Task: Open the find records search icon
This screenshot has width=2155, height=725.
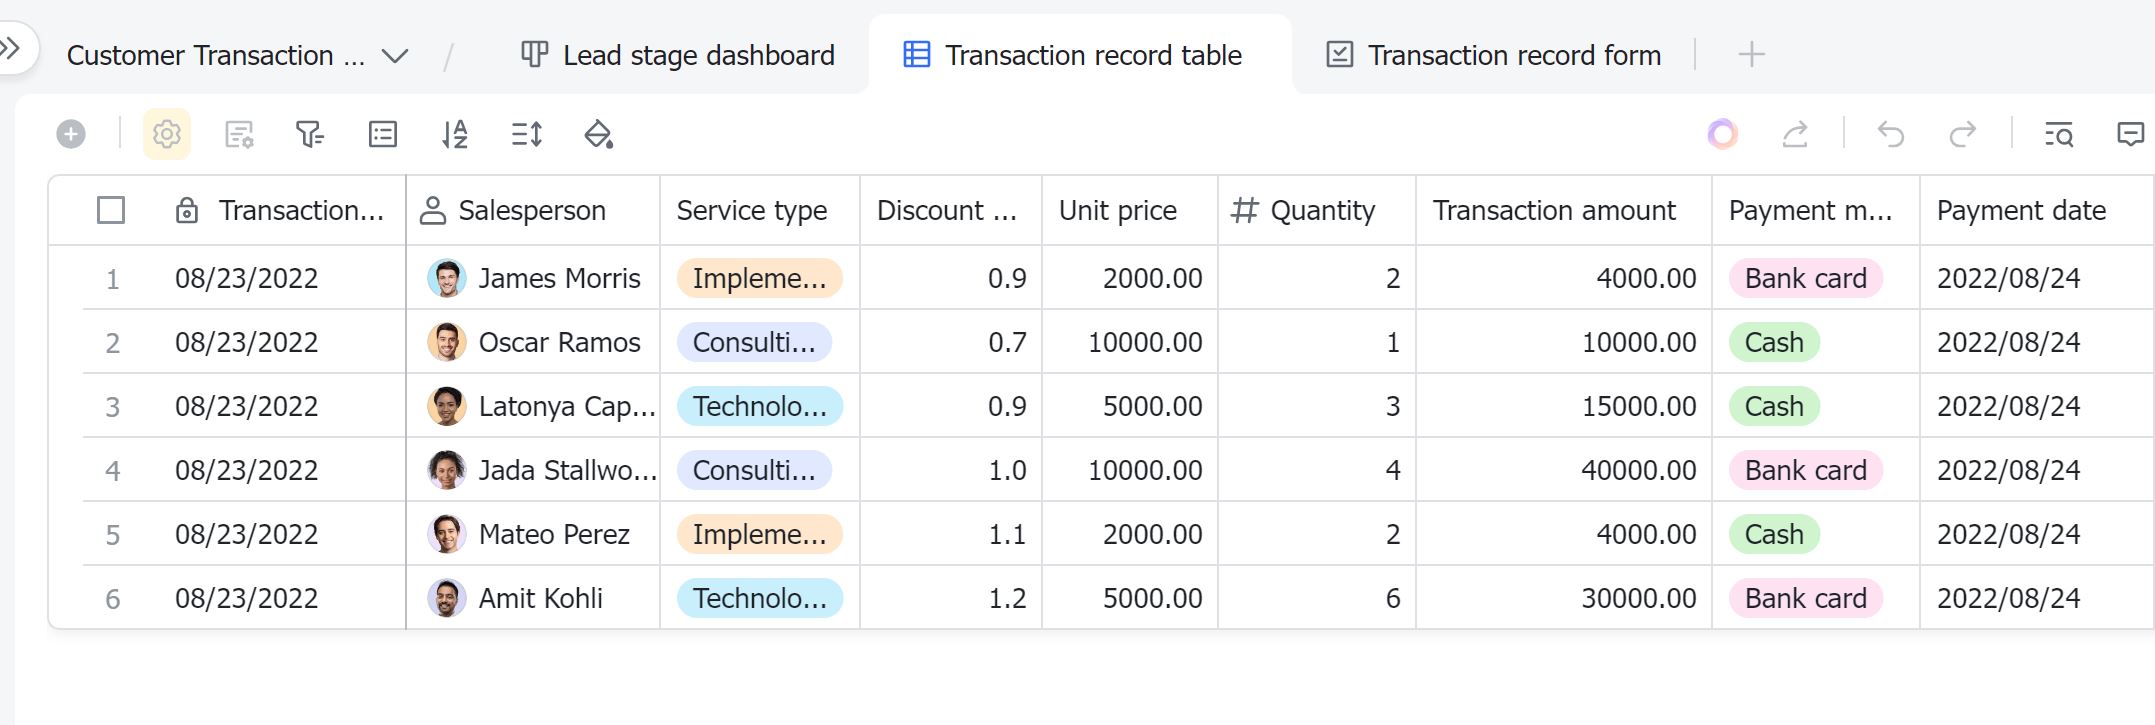Action: tap(2059, 134)
